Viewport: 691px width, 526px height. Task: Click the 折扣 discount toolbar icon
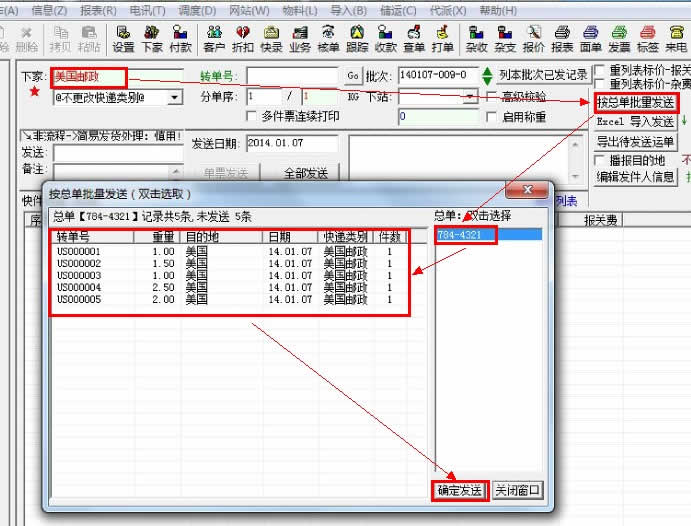click(x=243, y=38)
